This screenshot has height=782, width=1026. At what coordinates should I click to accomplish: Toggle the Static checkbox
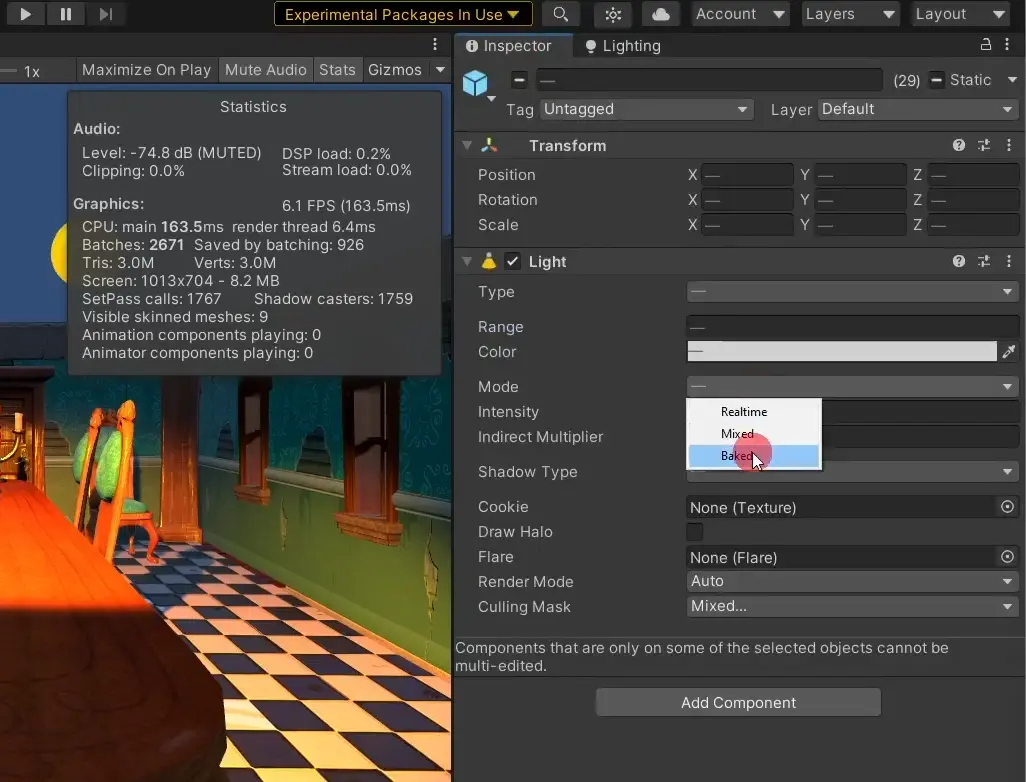pyautogui.click(x=937, y=80)
